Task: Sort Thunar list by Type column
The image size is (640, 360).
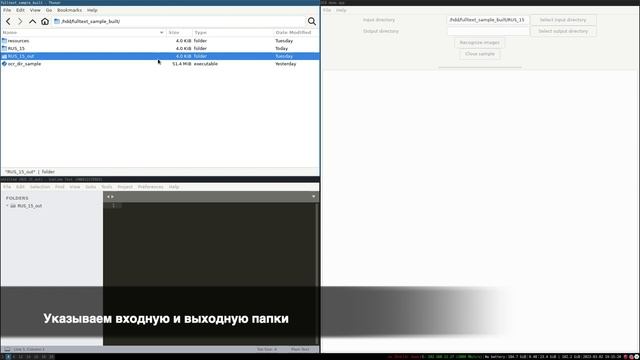Action: pyautogui.click(x=233, y=32)
